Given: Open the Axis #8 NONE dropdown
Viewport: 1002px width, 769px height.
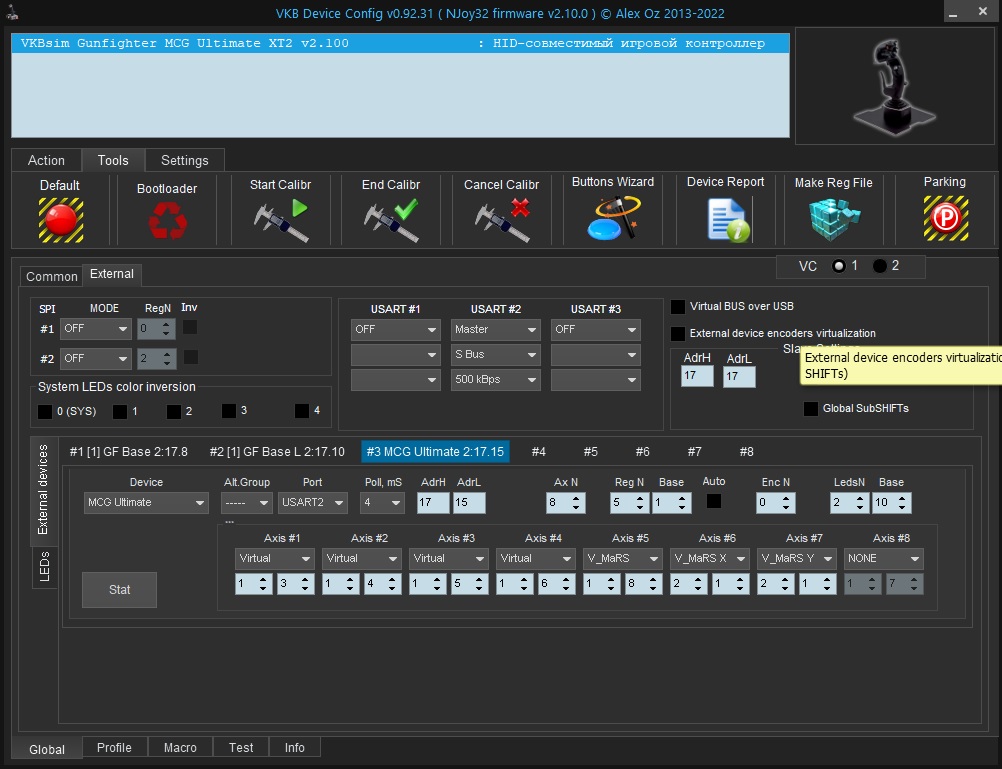Looking at the screenshot, I should click(x=883, y=558).
